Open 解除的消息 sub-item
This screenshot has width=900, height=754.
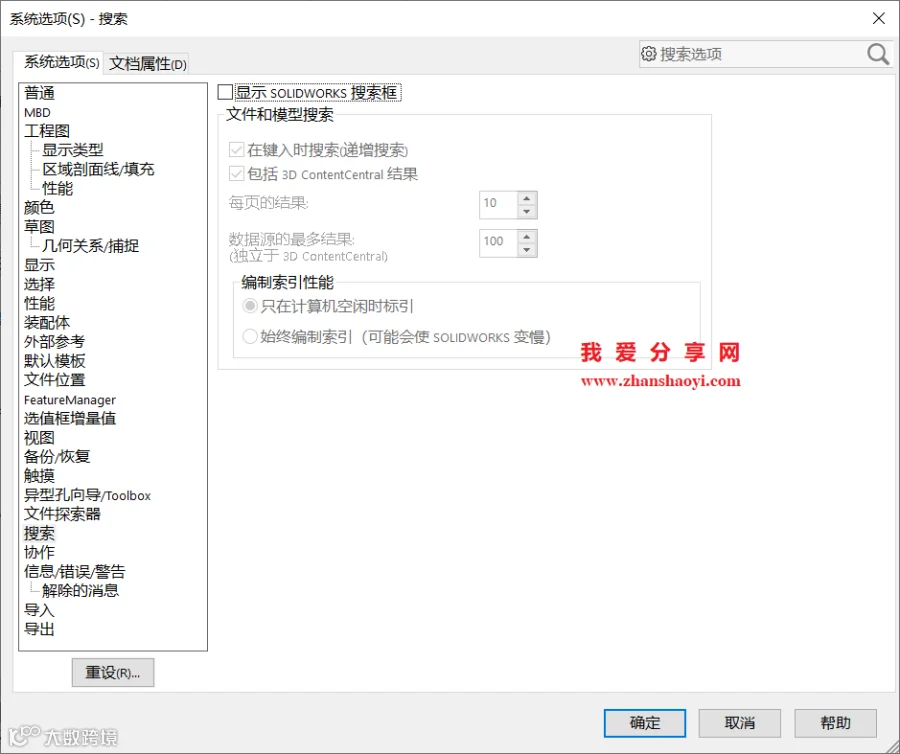tap(80, 590)
